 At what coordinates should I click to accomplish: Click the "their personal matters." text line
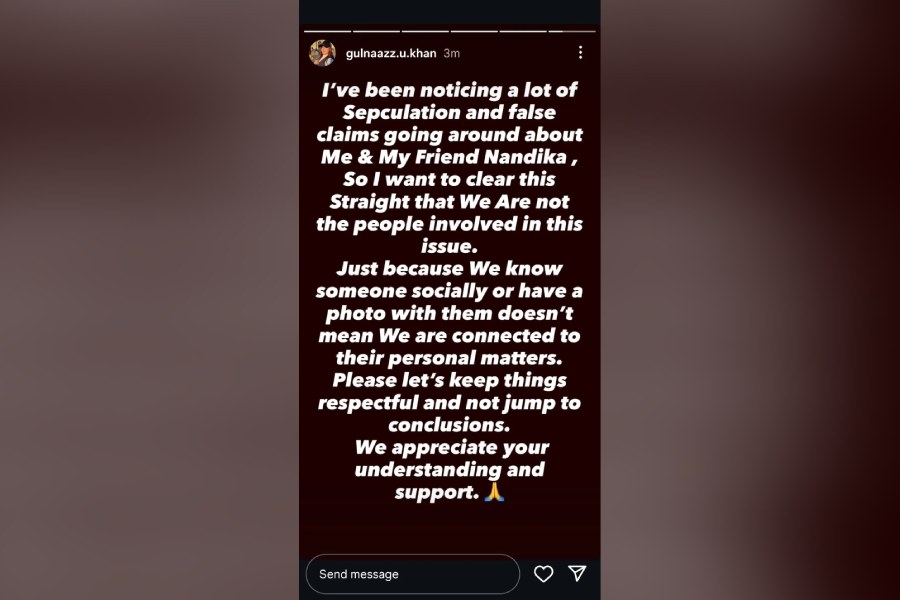[449, 358]
